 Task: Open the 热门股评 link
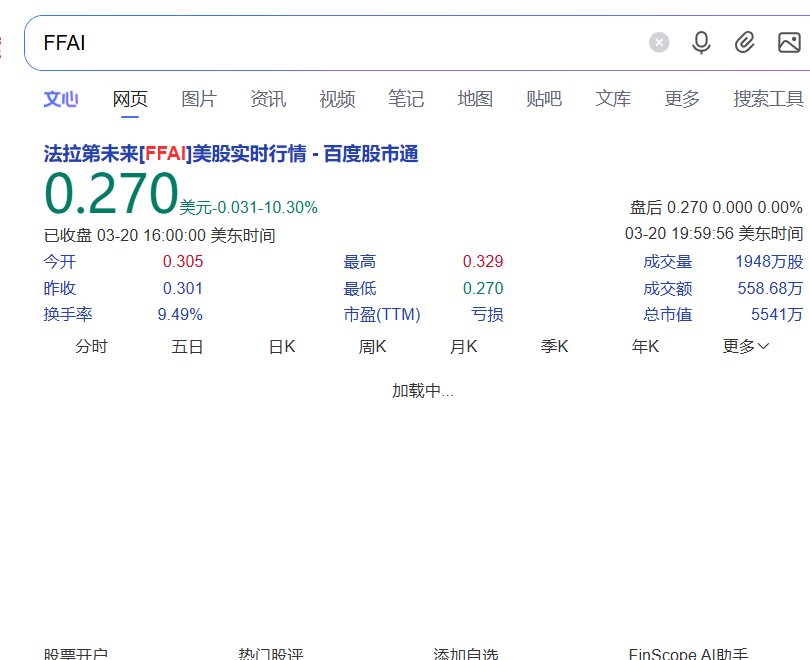pos(271,654)
